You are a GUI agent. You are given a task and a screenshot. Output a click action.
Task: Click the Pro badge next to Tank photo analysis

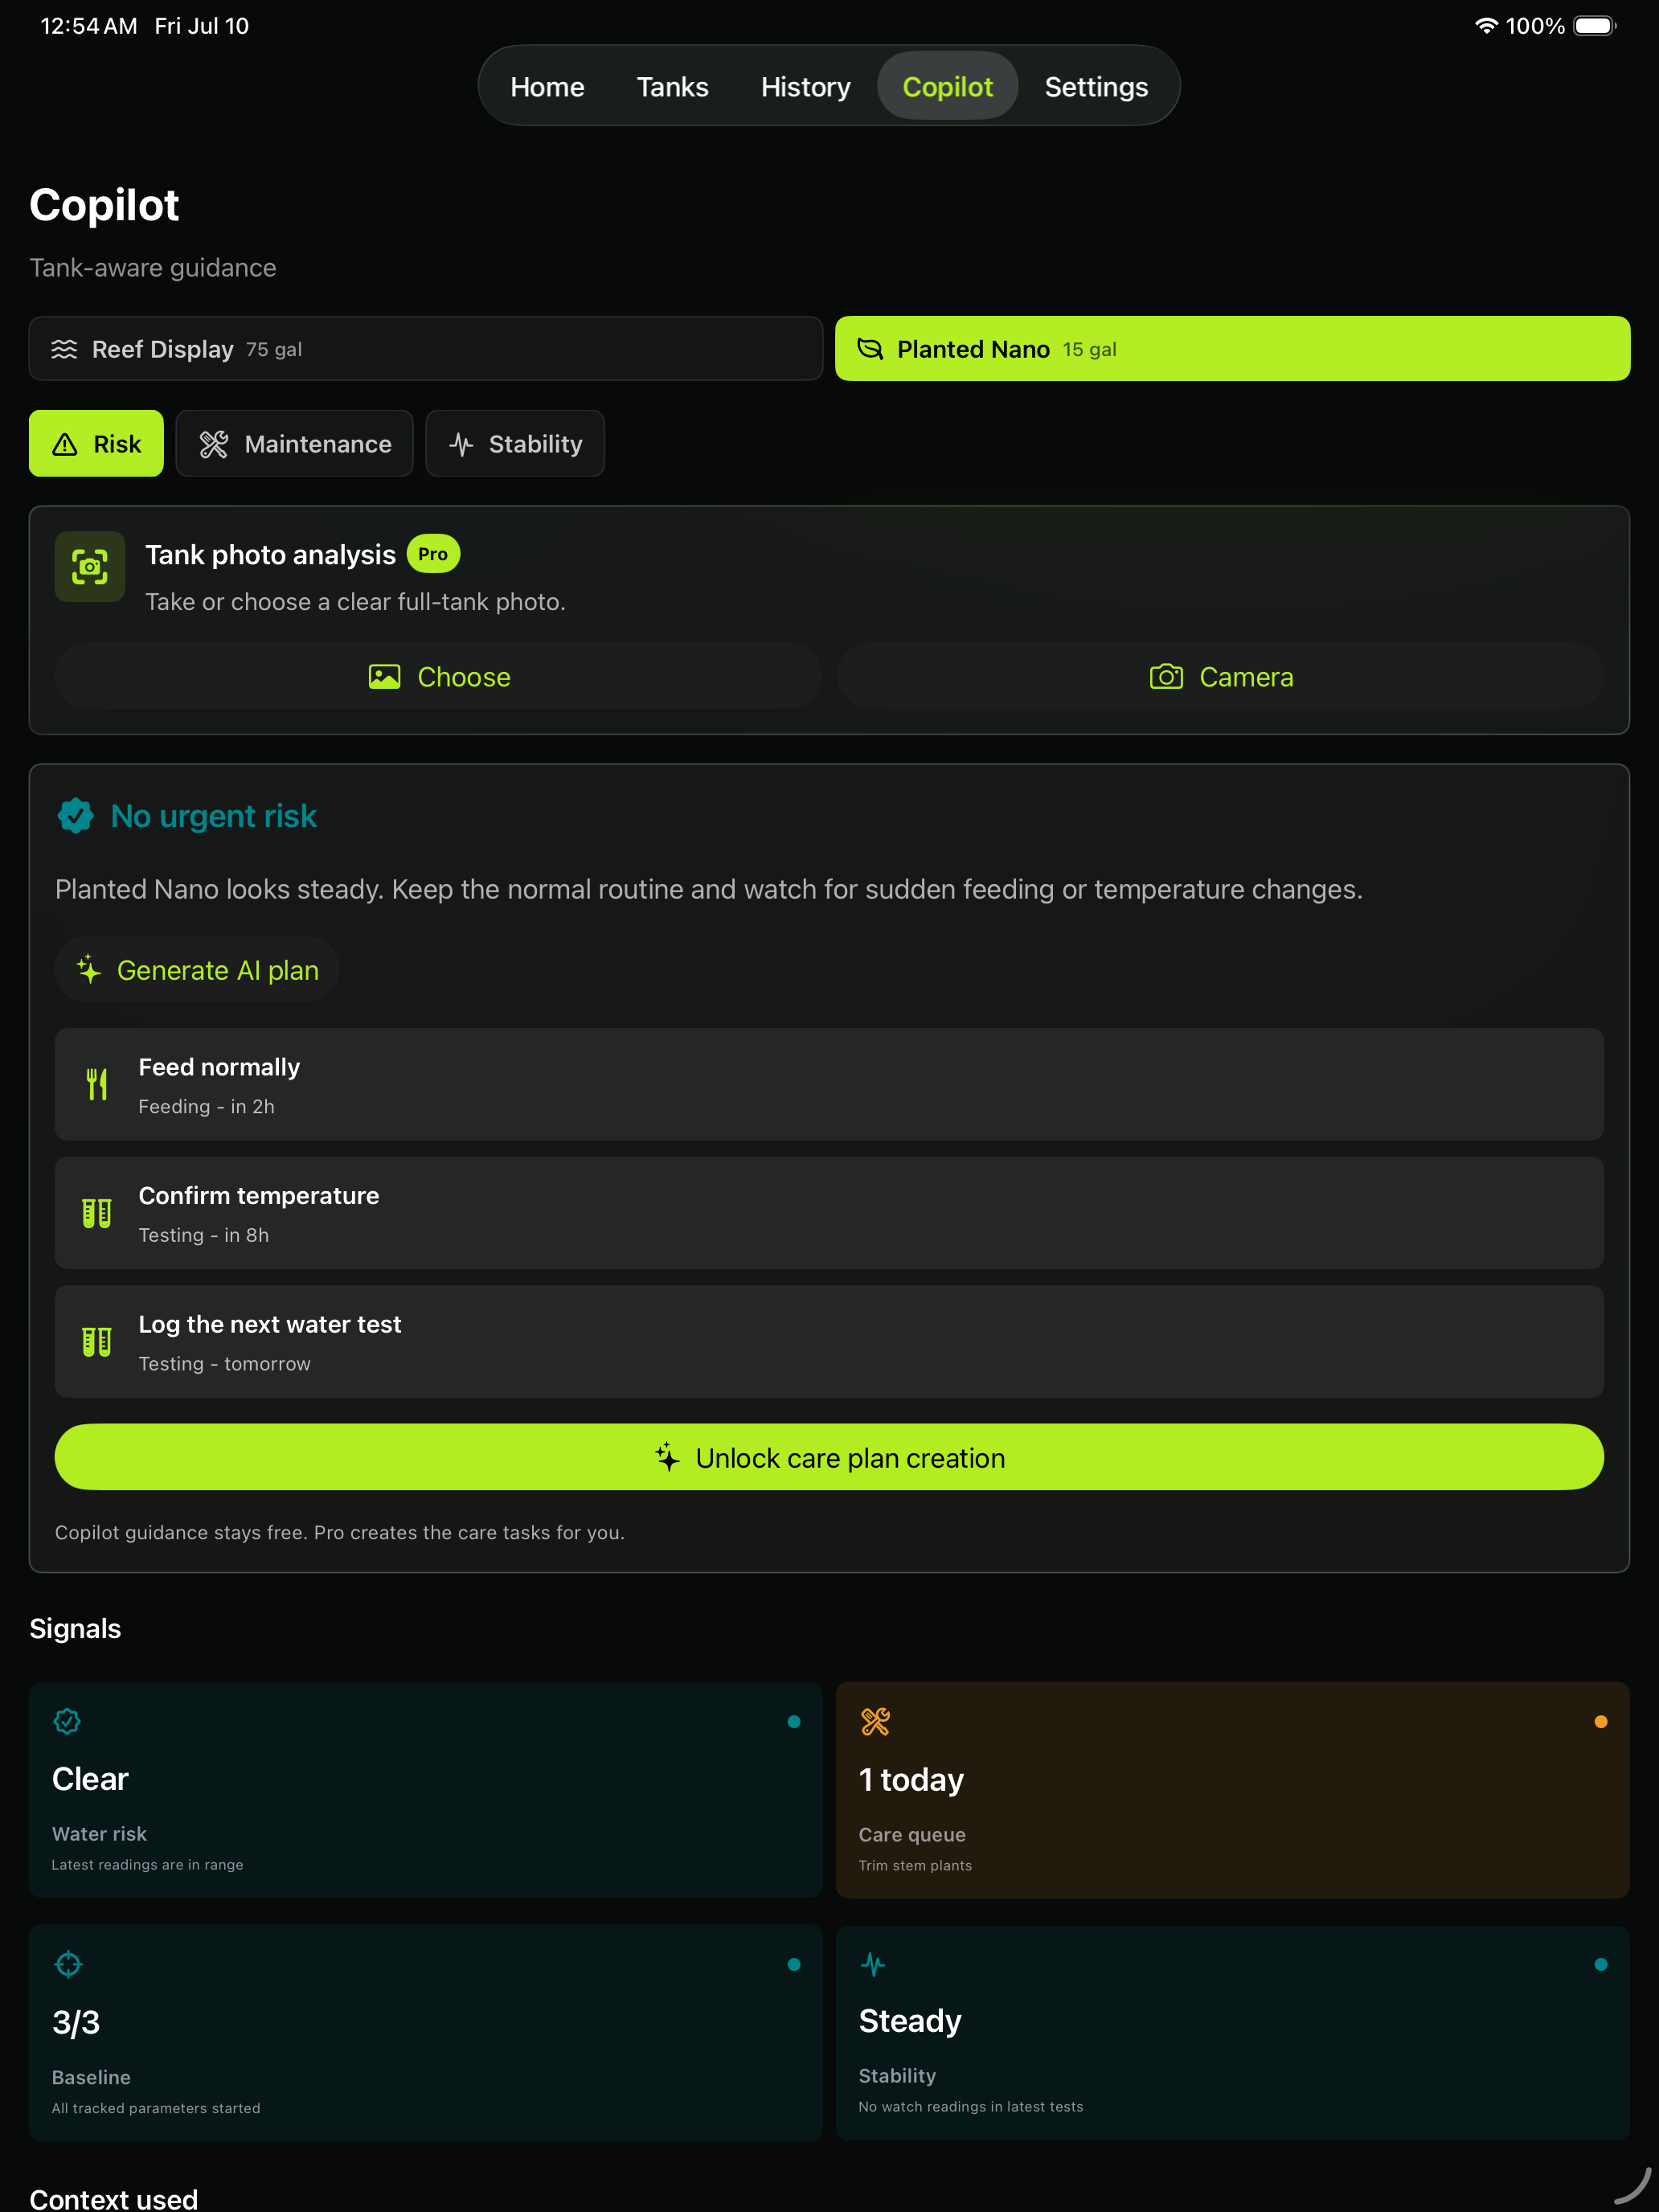[433, 554]
